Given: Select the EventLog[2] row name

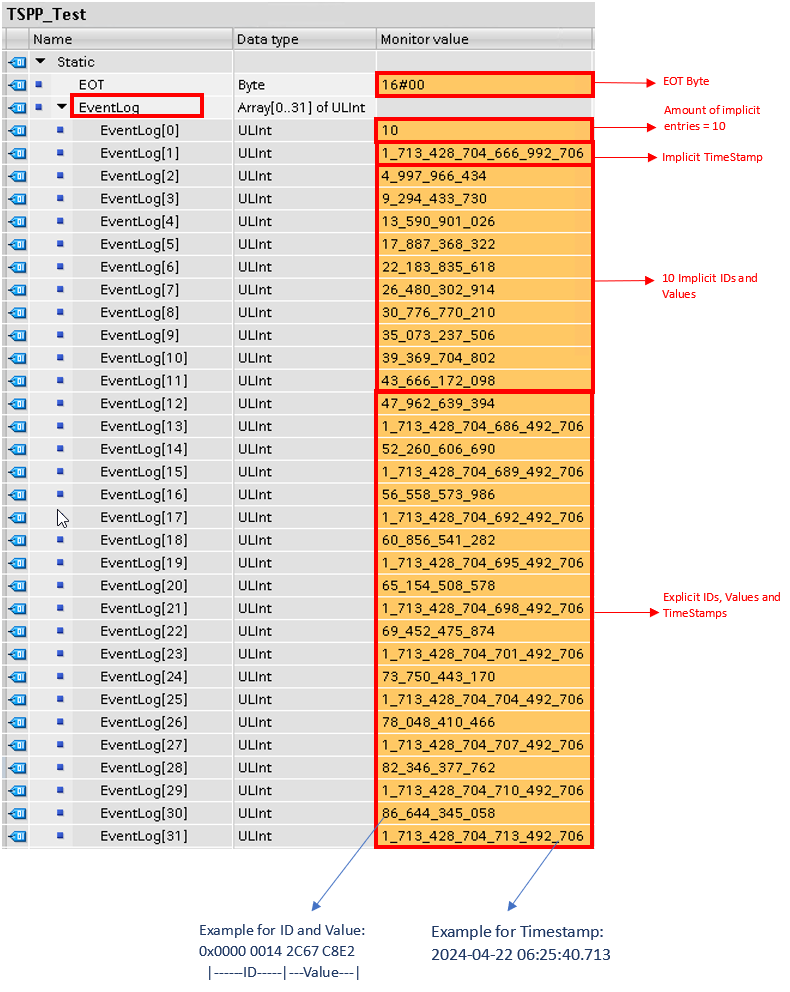Looking at the screenshot, I should coord(139,176).
